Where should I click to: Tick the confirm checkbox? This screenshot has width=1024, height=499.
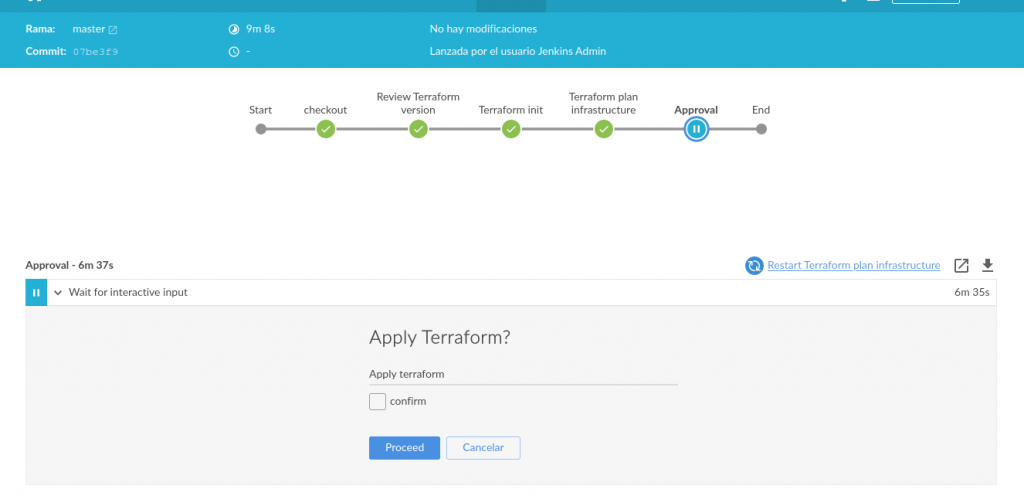coord(377,401)
